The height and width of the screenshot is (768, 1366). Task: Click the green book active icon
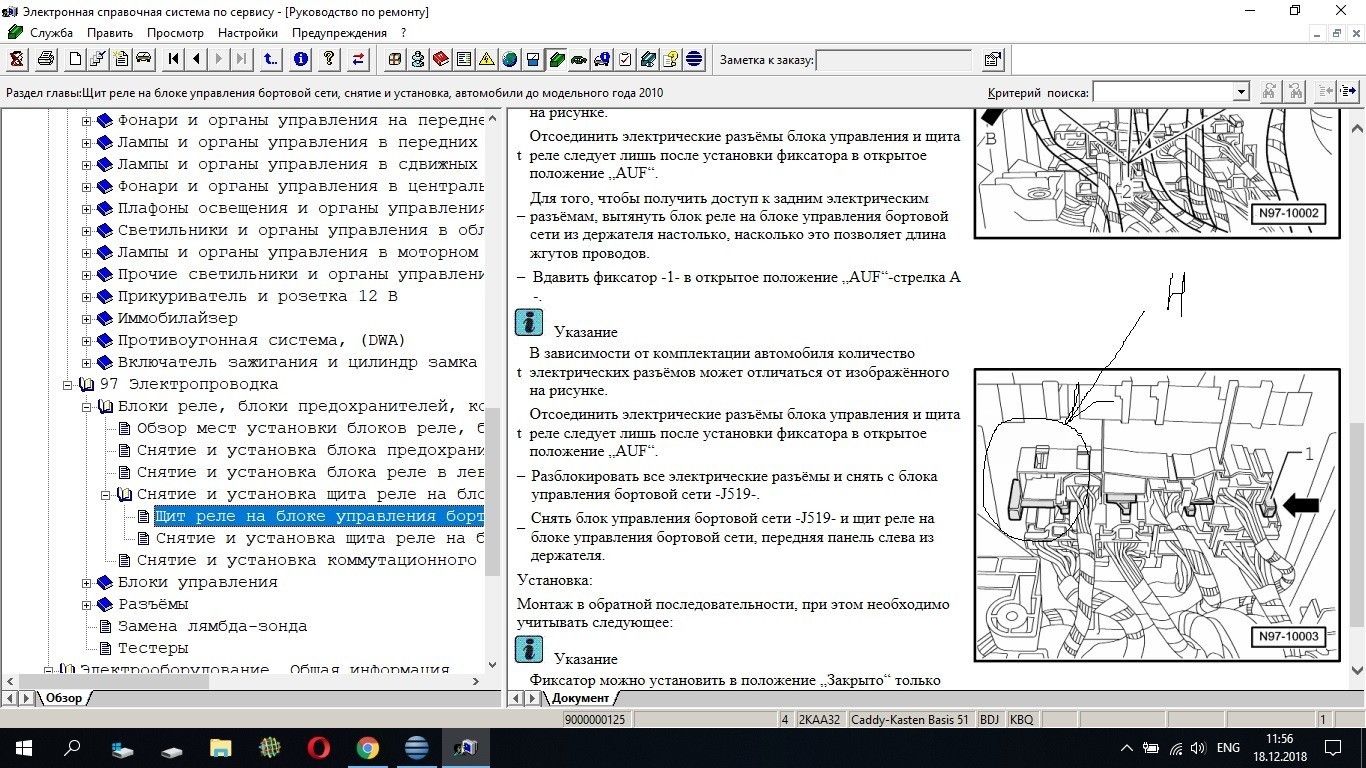(556, 59)
